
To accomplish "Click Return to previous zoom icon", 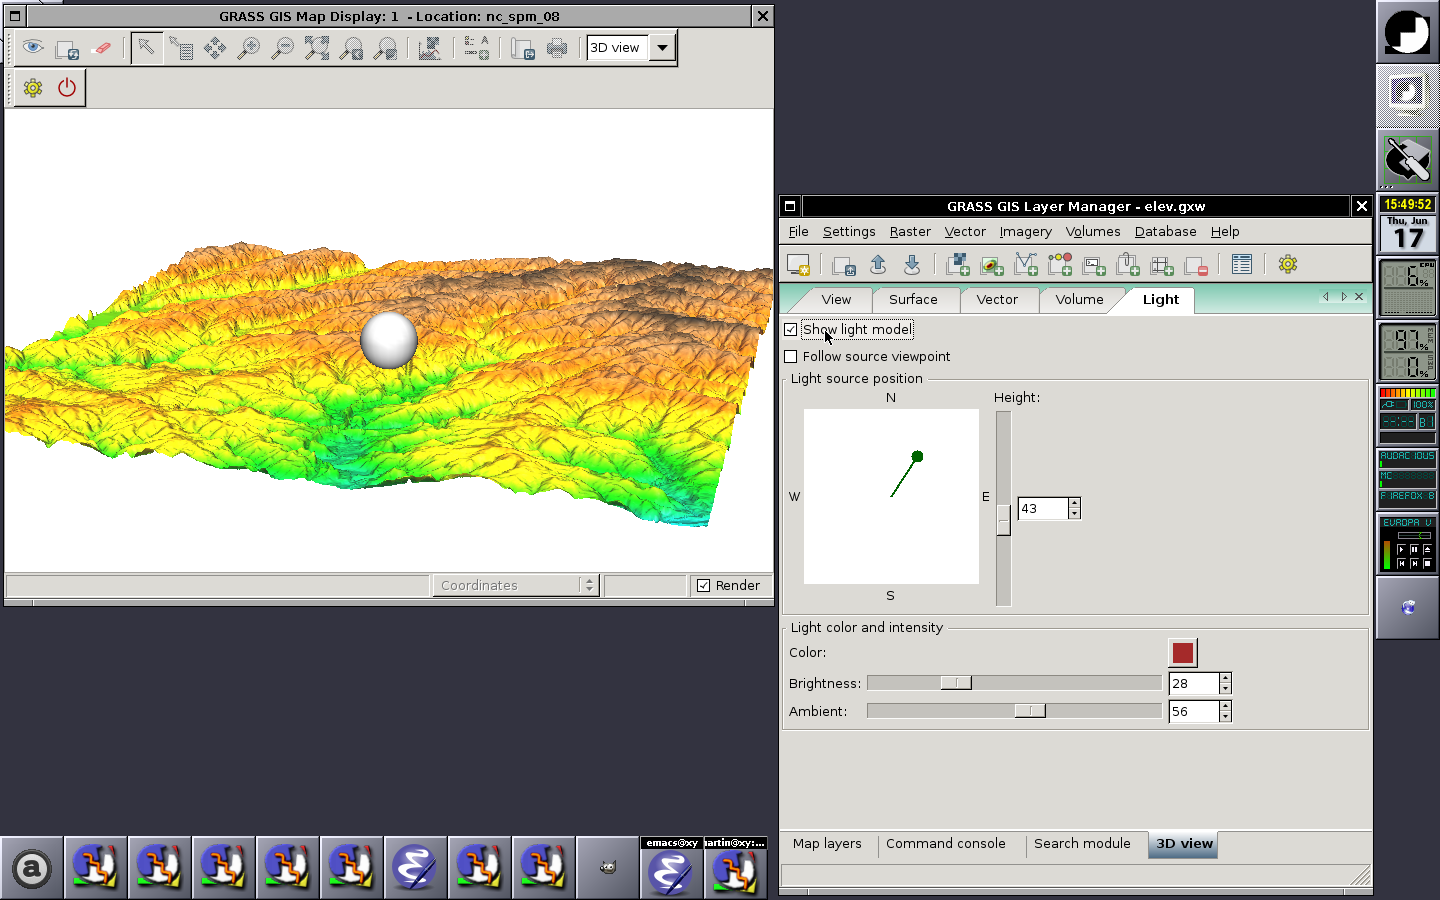I will pyautogui.click(x=351, y=48).
